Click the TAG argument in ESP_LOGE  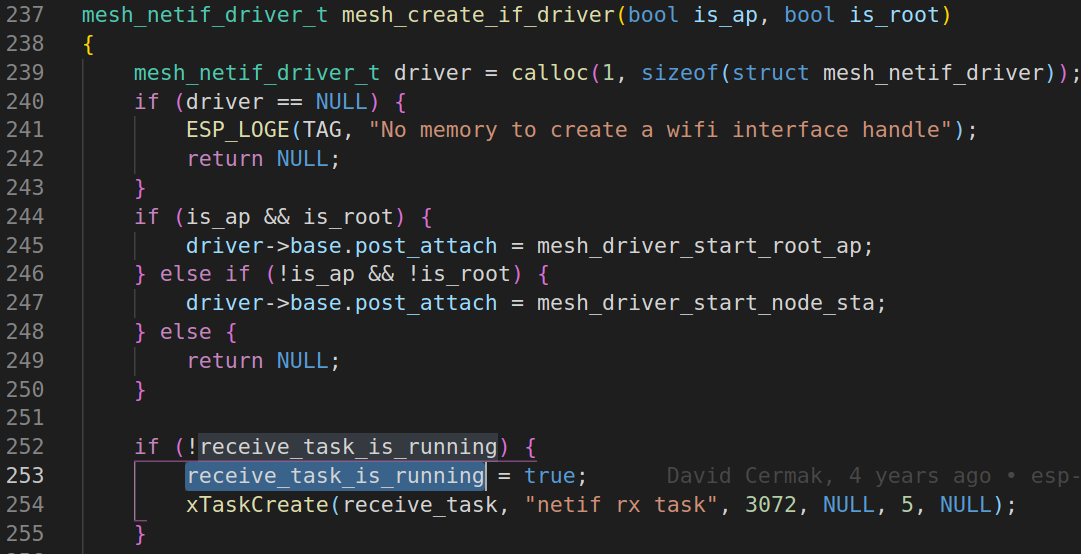pos(322,130)
